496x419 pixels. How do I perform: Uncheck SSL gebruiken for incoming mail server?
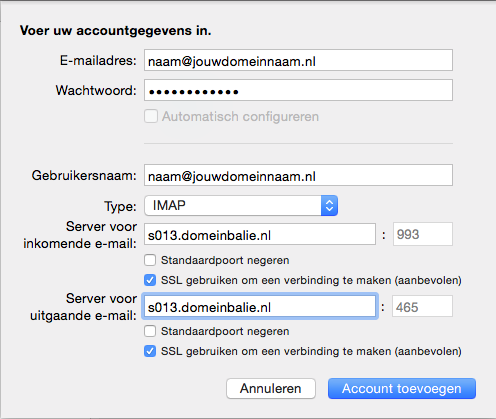pos(150,280)
